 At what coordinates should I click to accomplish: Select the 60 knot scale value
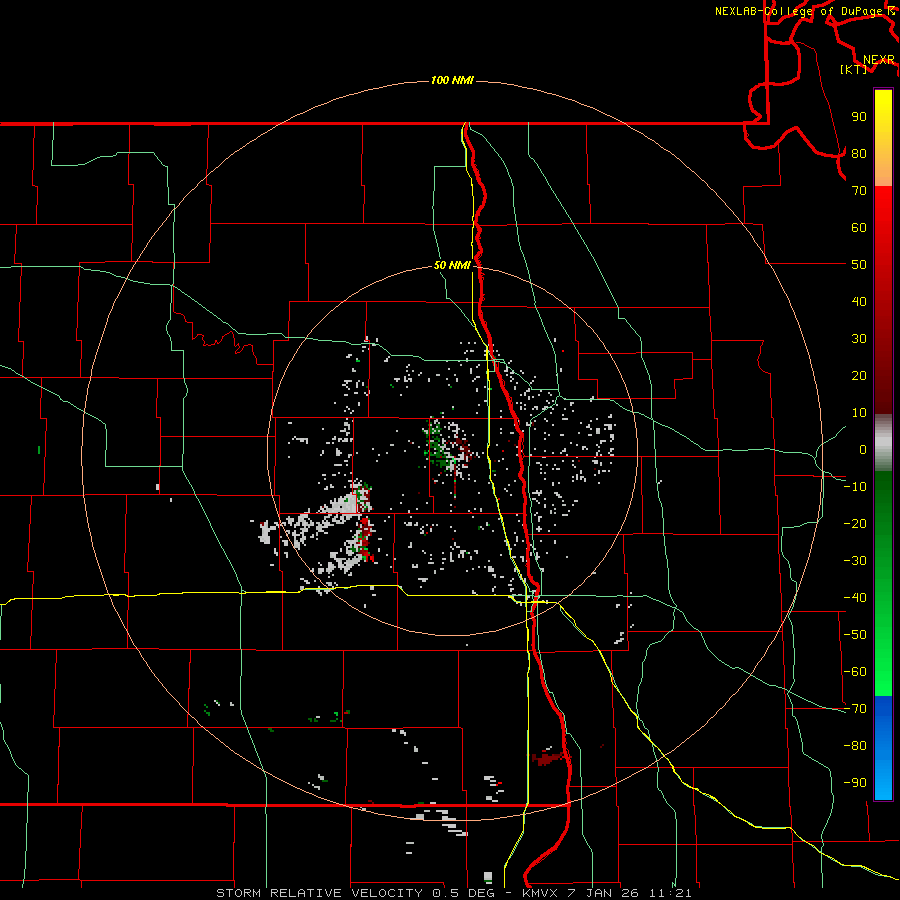859,228
